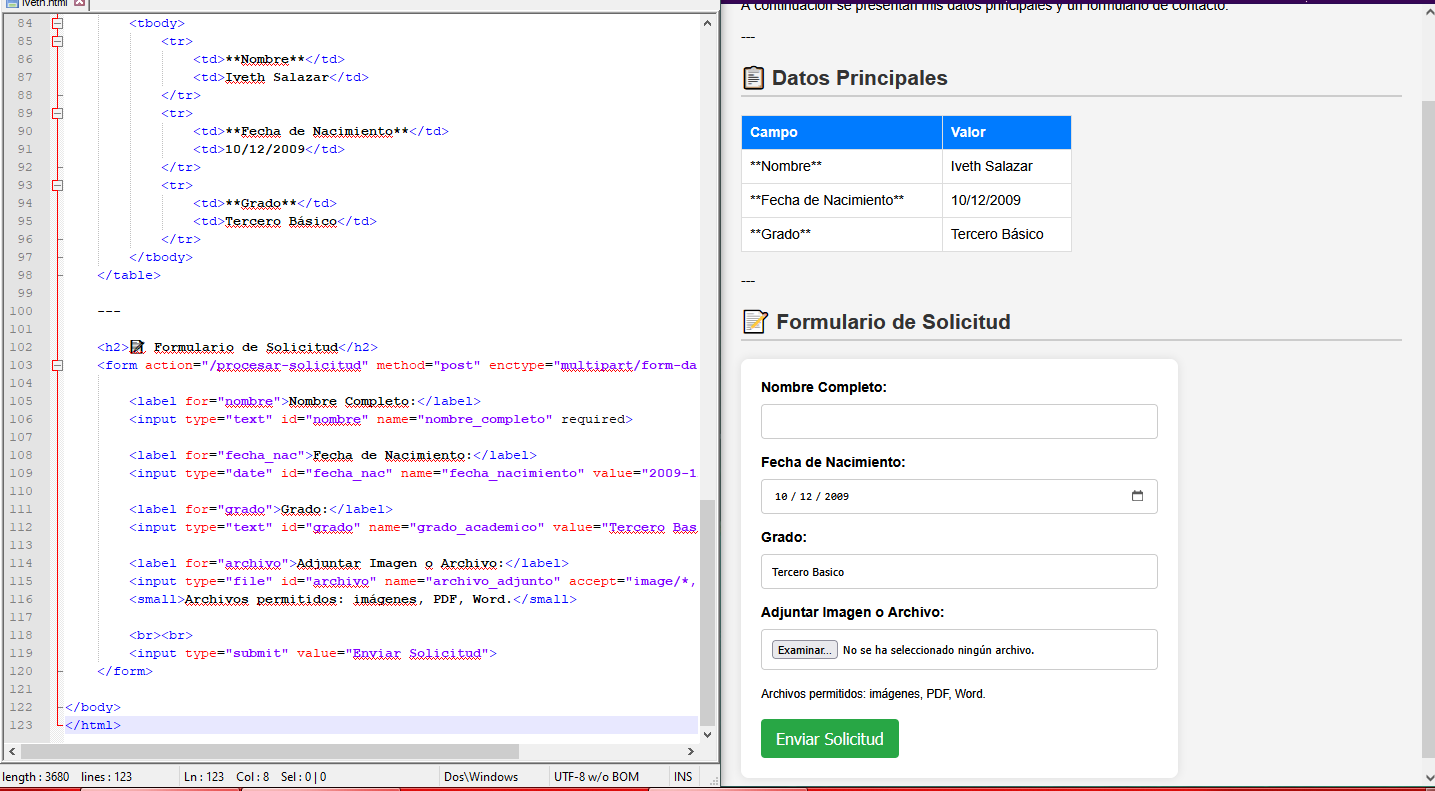1435x791 pixels.
Task: Switch to the Iveth.html tab
Action: (x=40, y=4)
